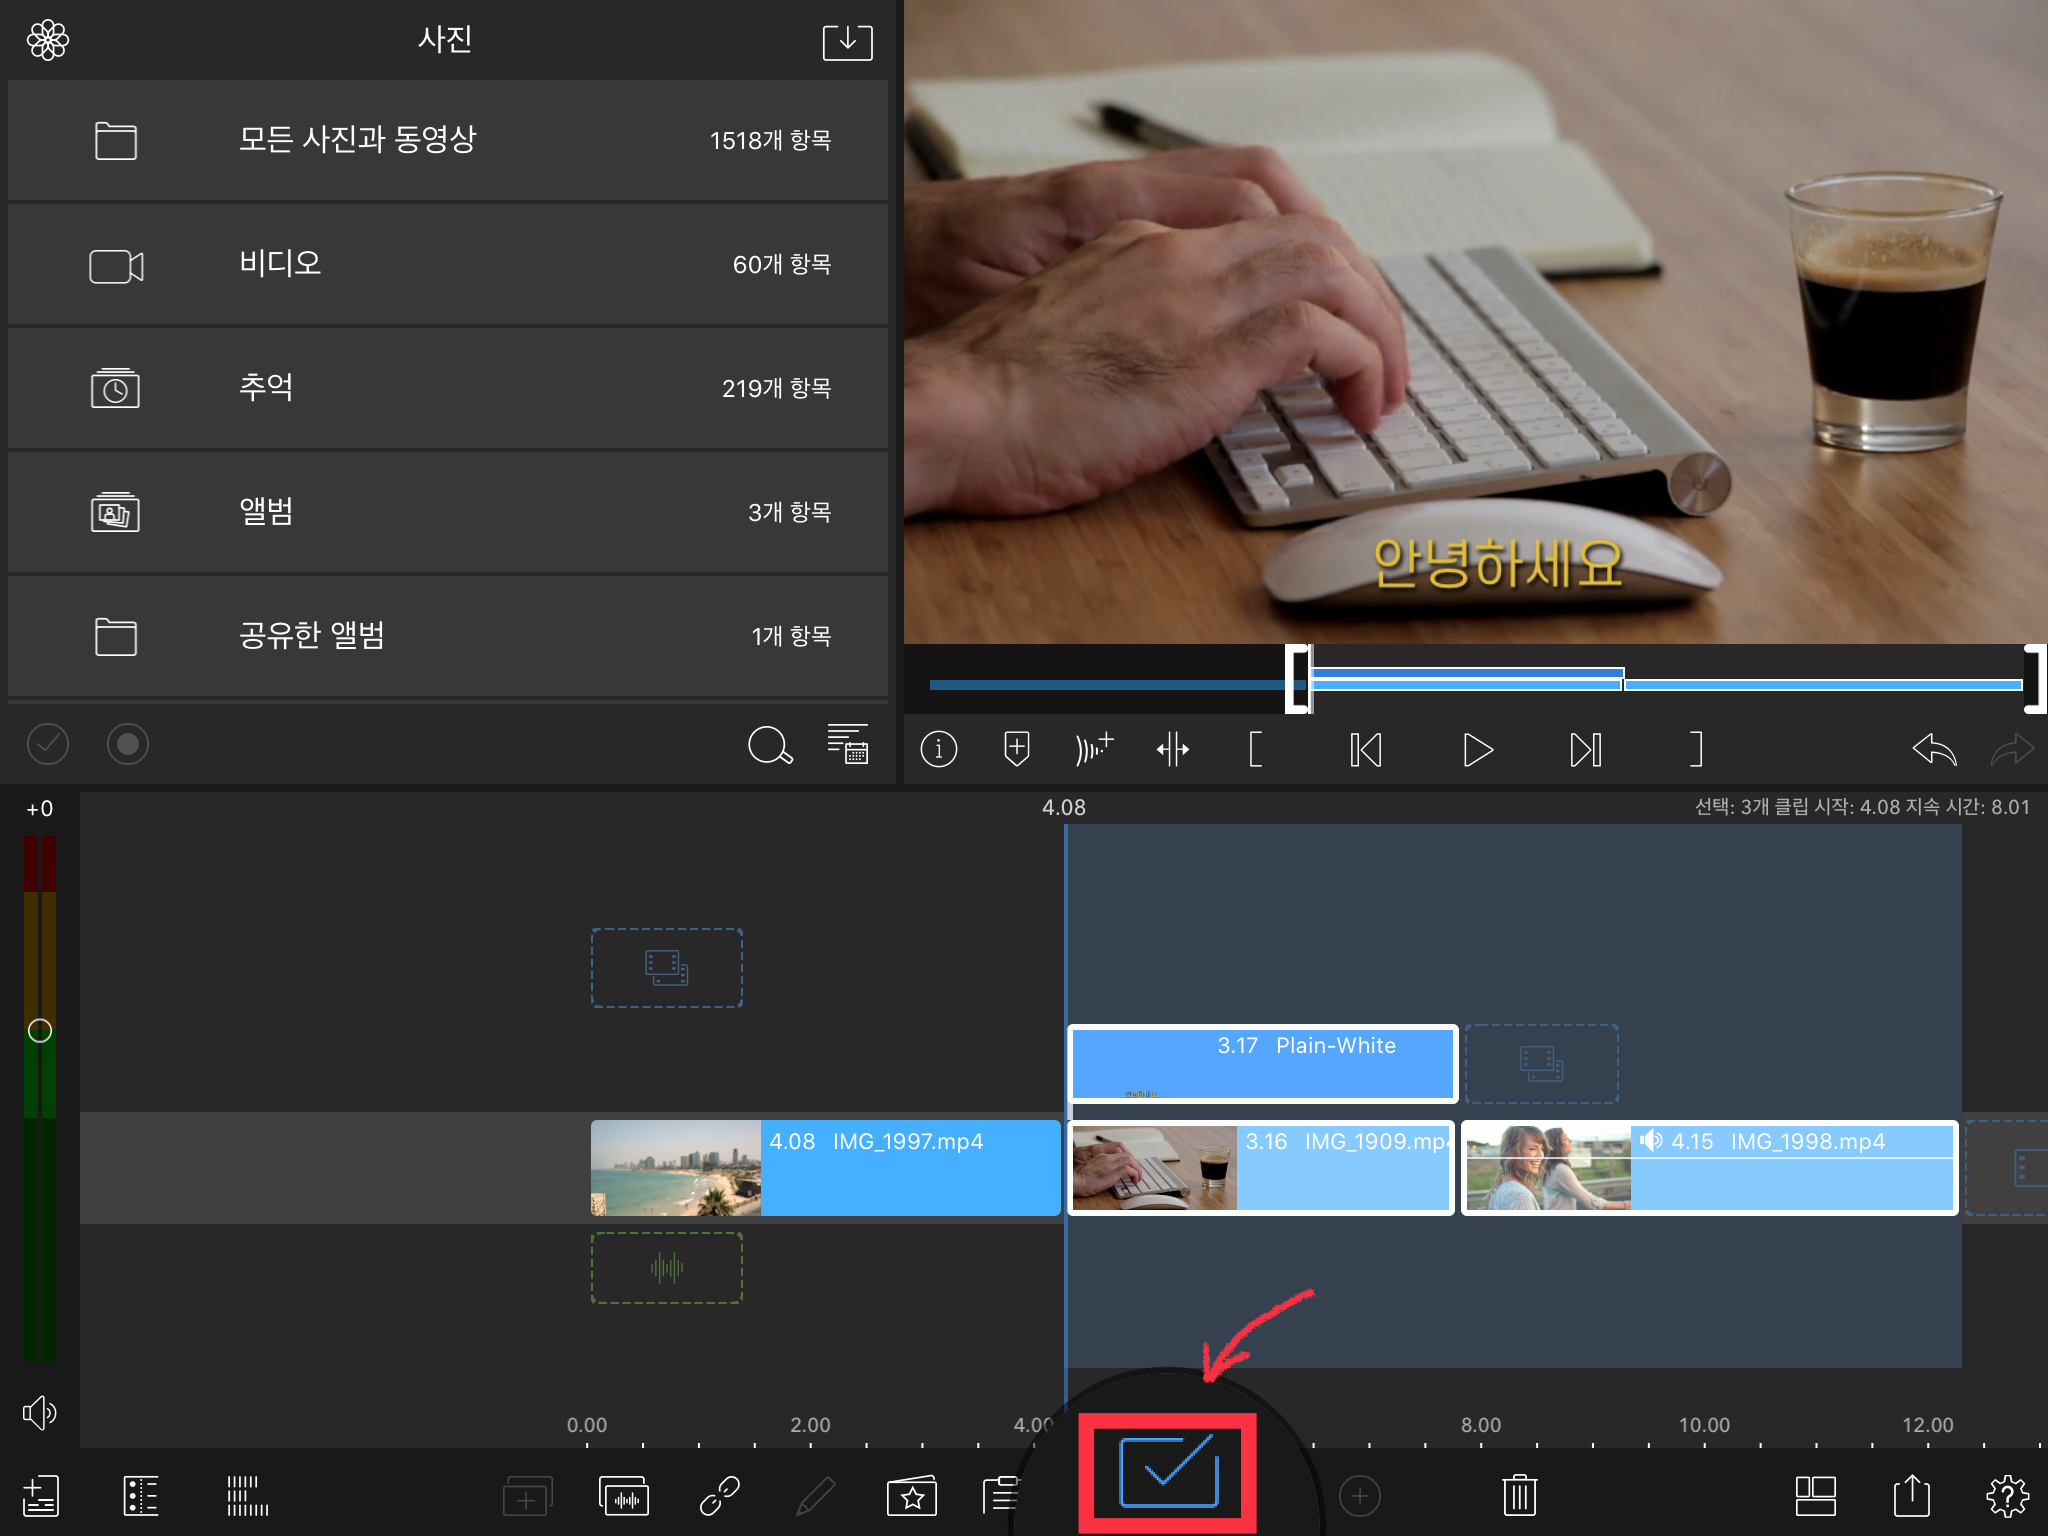Image resolution: width=2048 pixels, height=1536 pixels.
Task: Add a marker with shield-plus icon
Action: click(1016, 749)
